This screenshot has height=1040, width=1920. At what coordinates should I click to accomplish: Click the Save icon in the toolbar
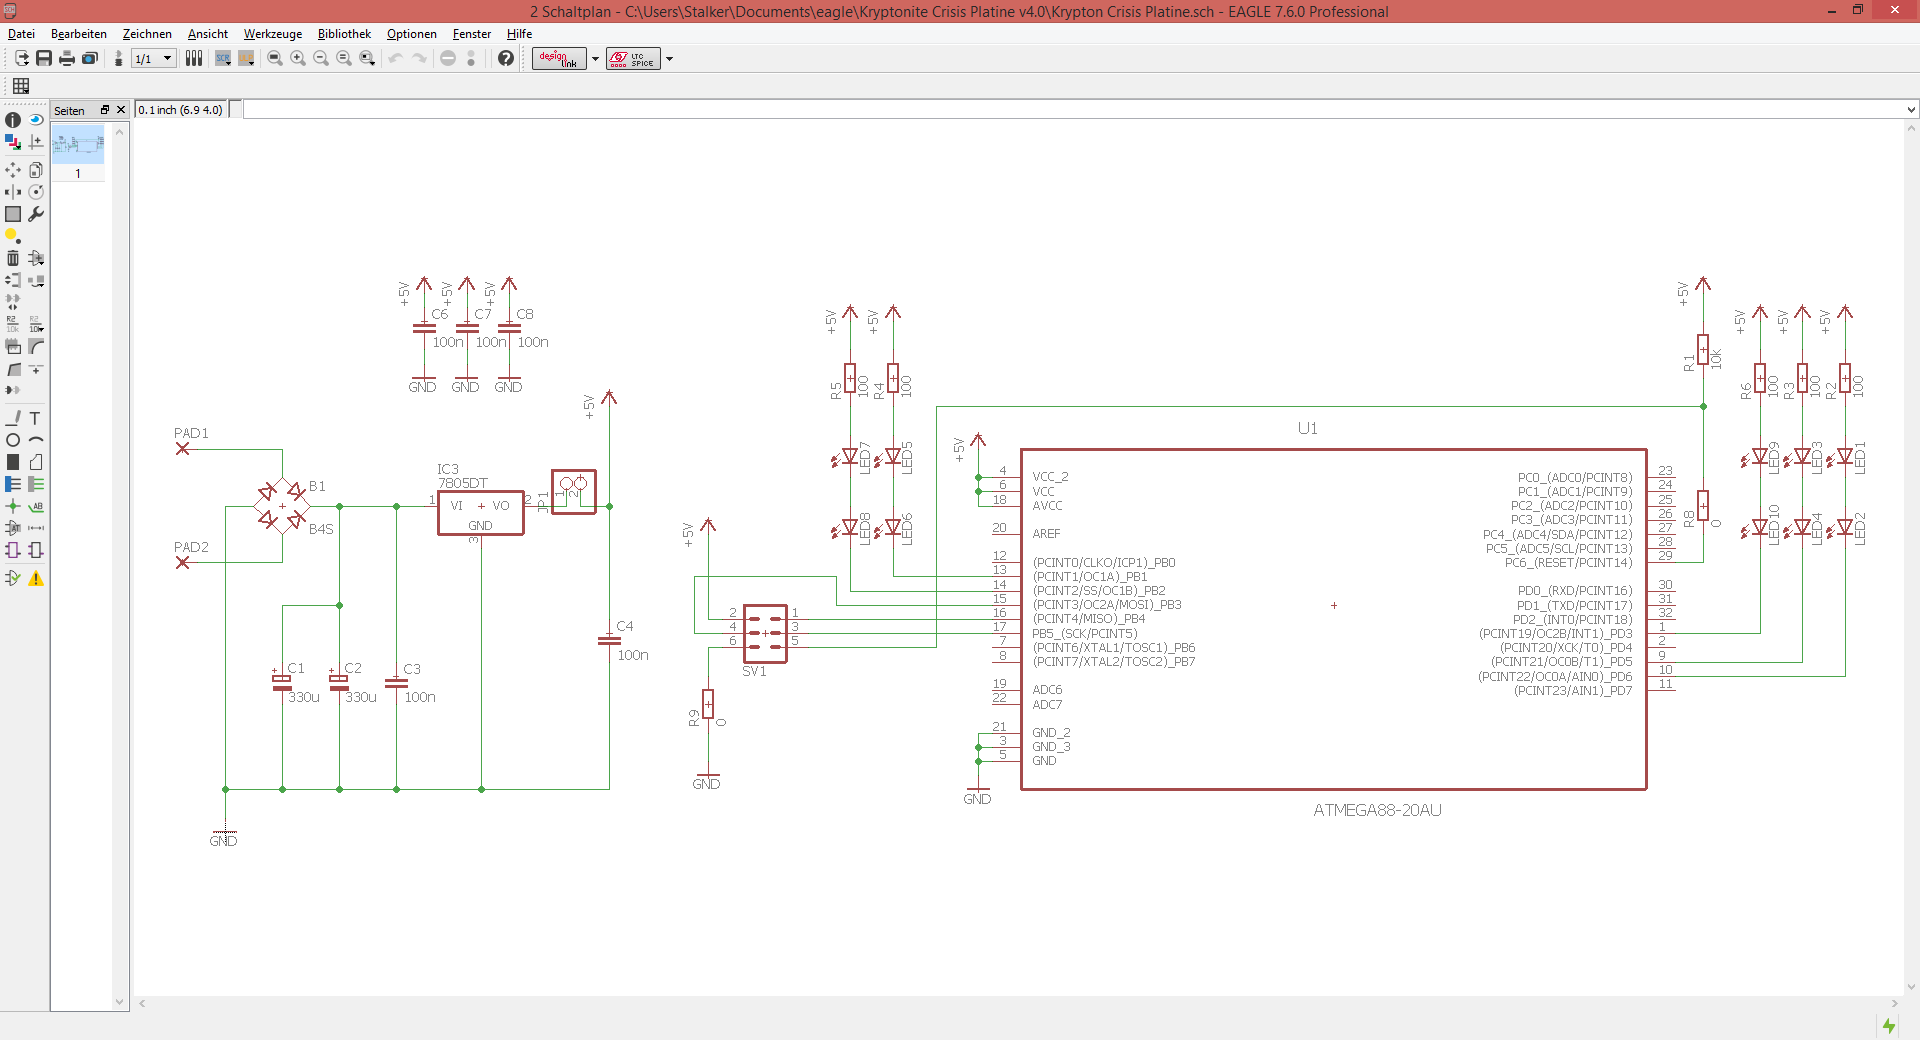(x=44, y=58)
